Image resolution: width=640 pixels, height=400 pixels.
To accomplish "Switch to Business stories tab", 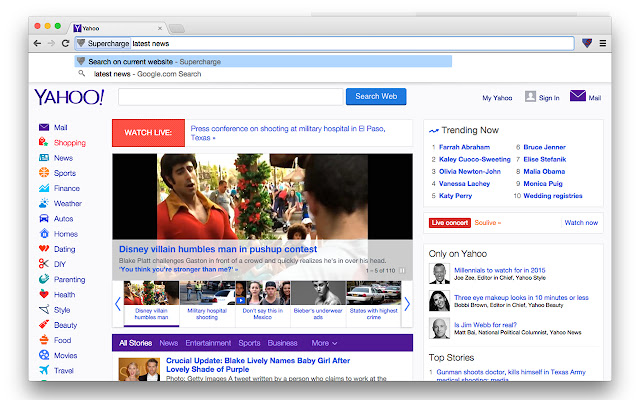I will click(282, 343).
